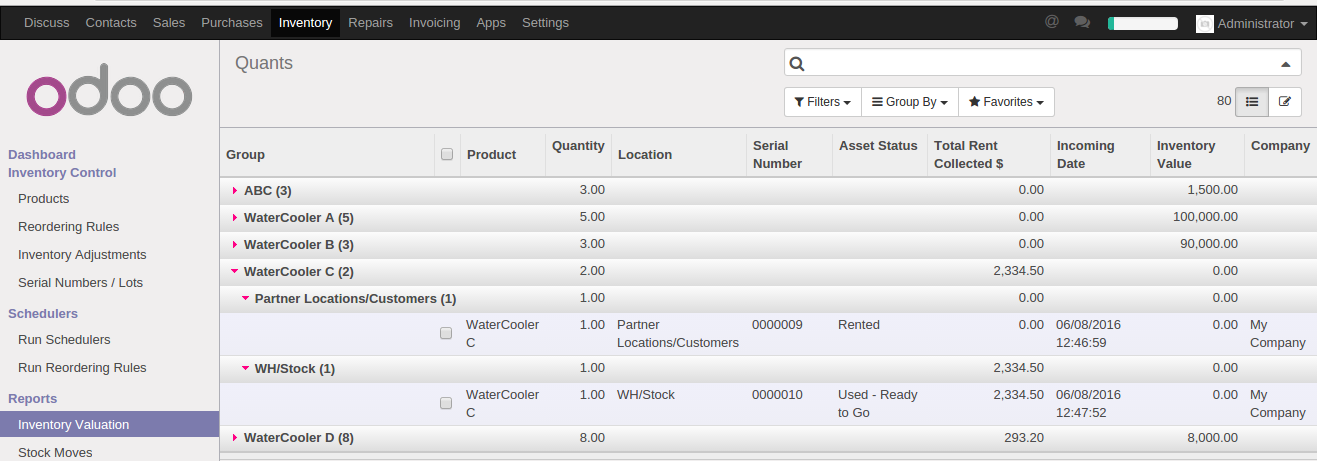This screenshot has width=1317, height=461.
Task: Open the Apps menu
Action: click(x=491, y=22)
